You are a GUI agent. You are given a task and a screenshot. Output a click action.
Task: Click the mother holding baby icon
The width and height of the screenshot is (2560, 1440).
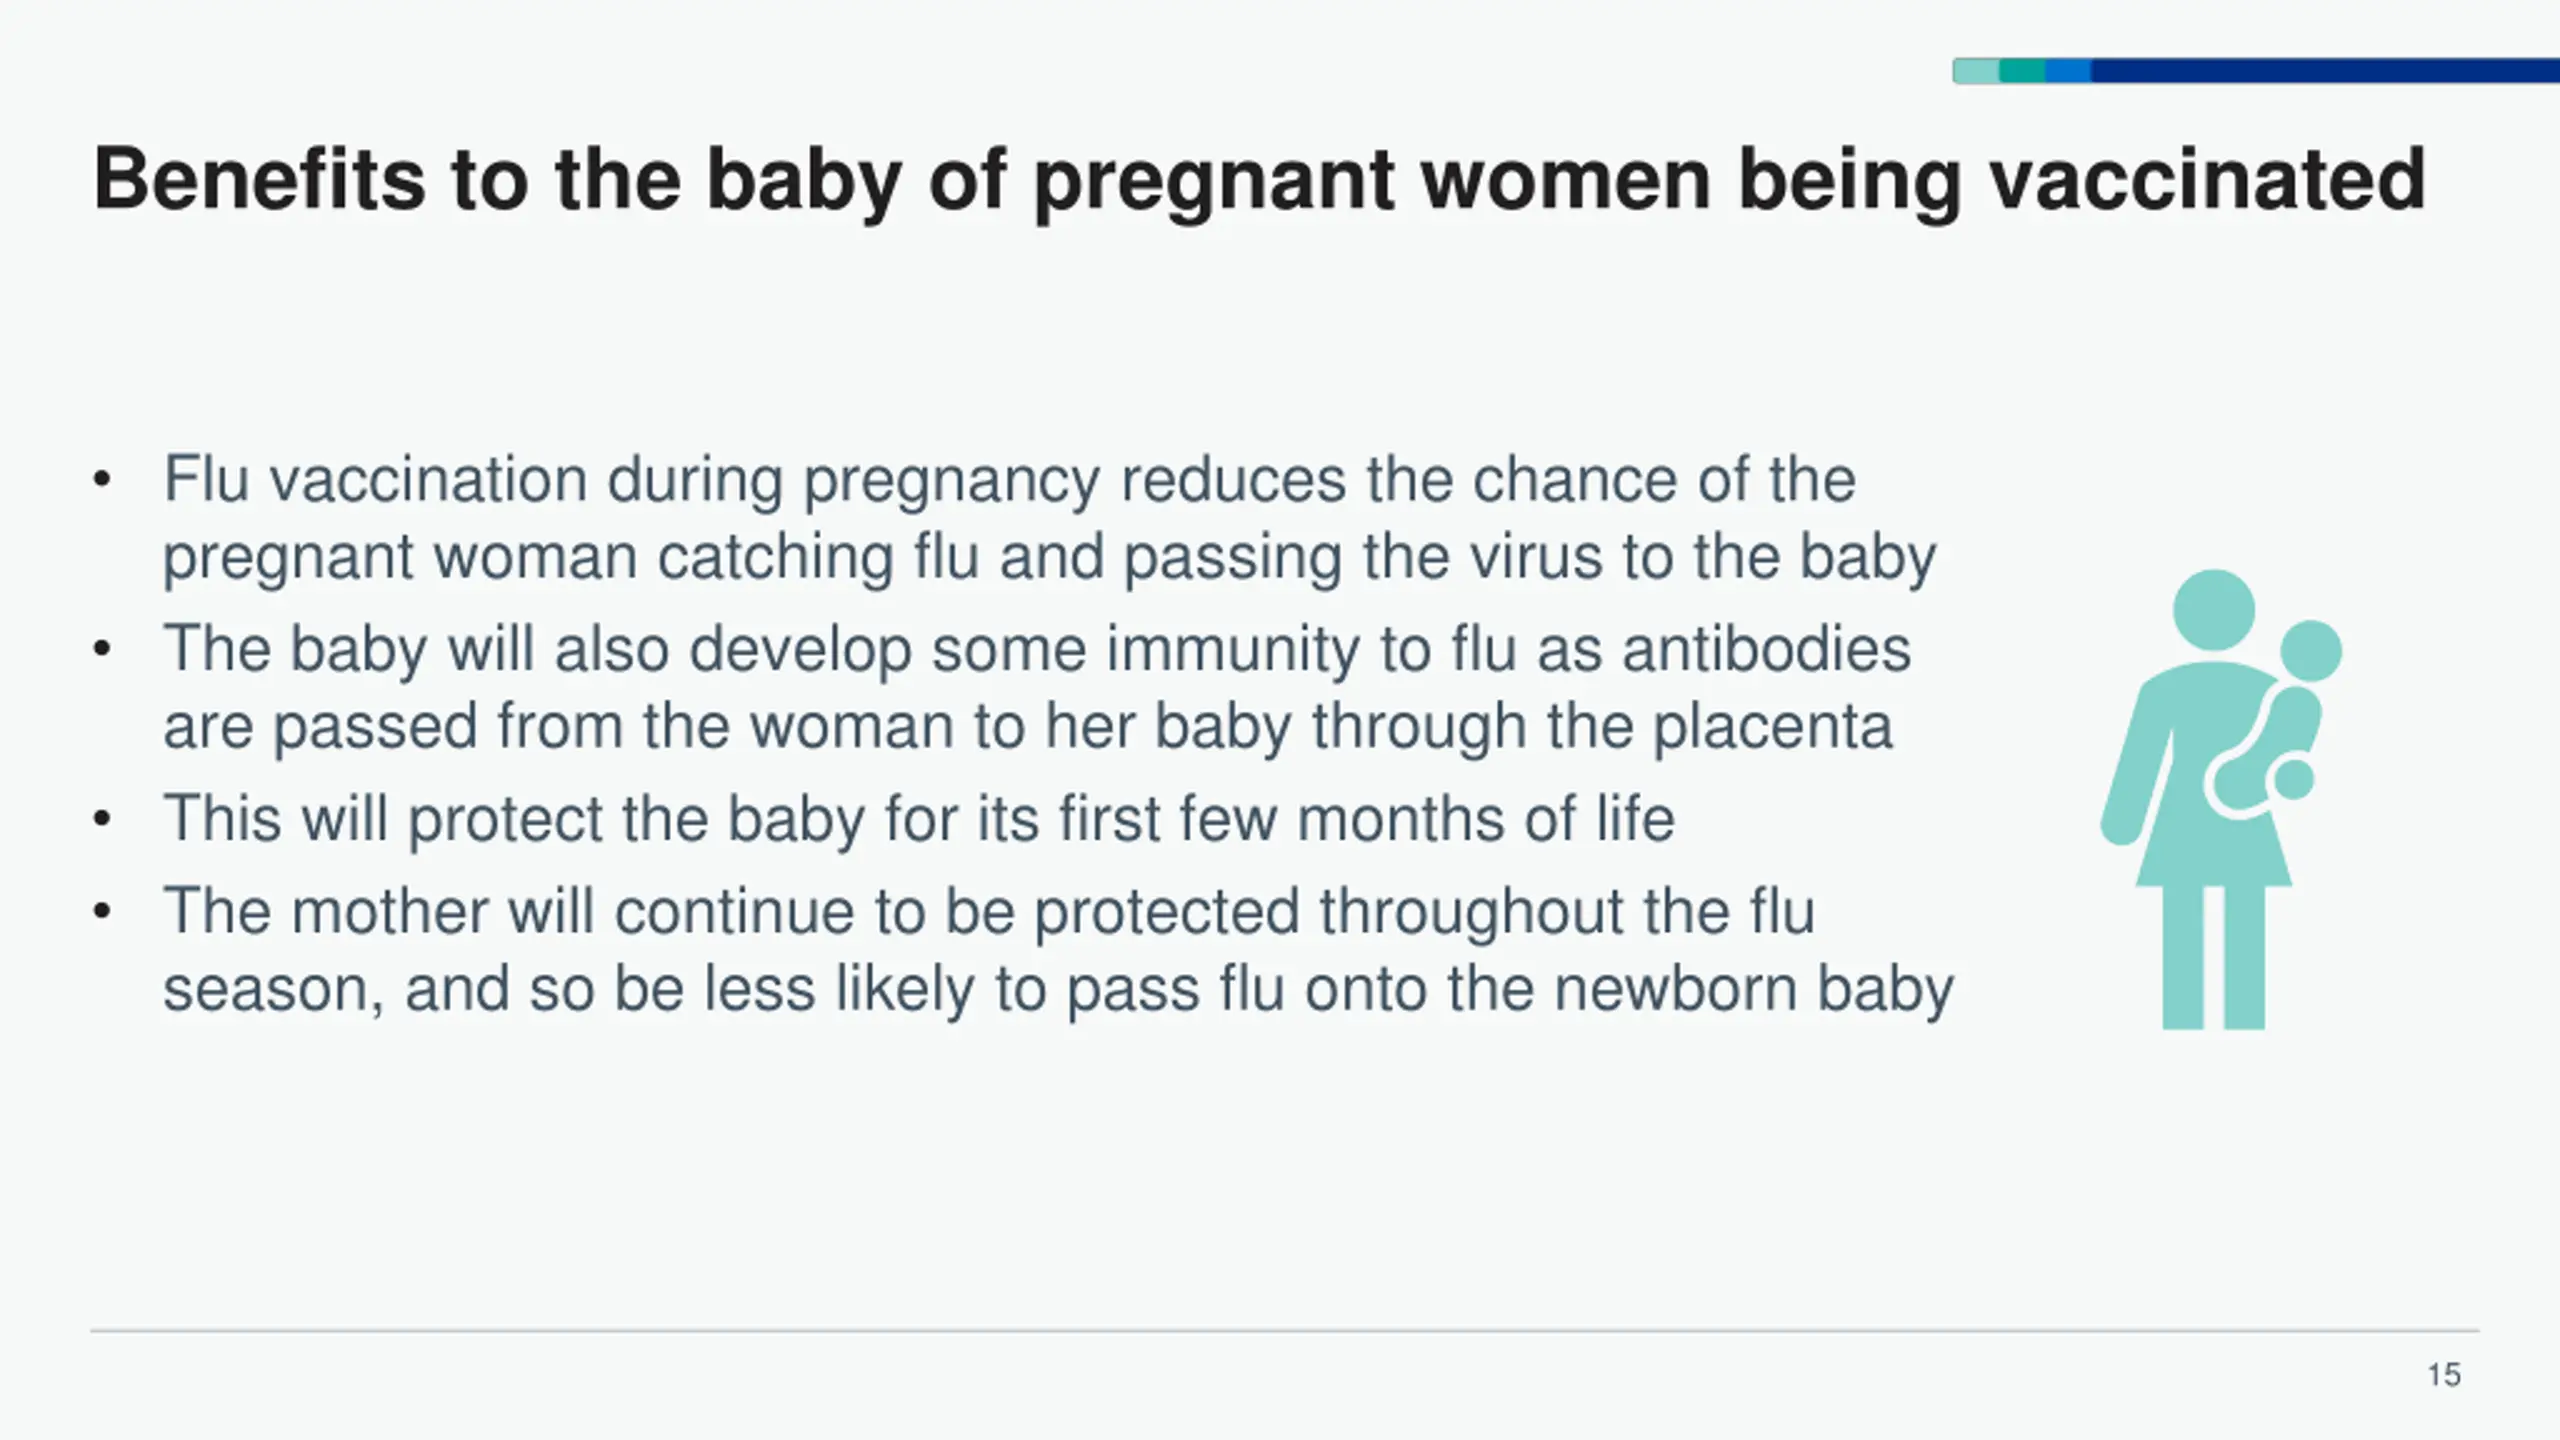point(2220,800)
